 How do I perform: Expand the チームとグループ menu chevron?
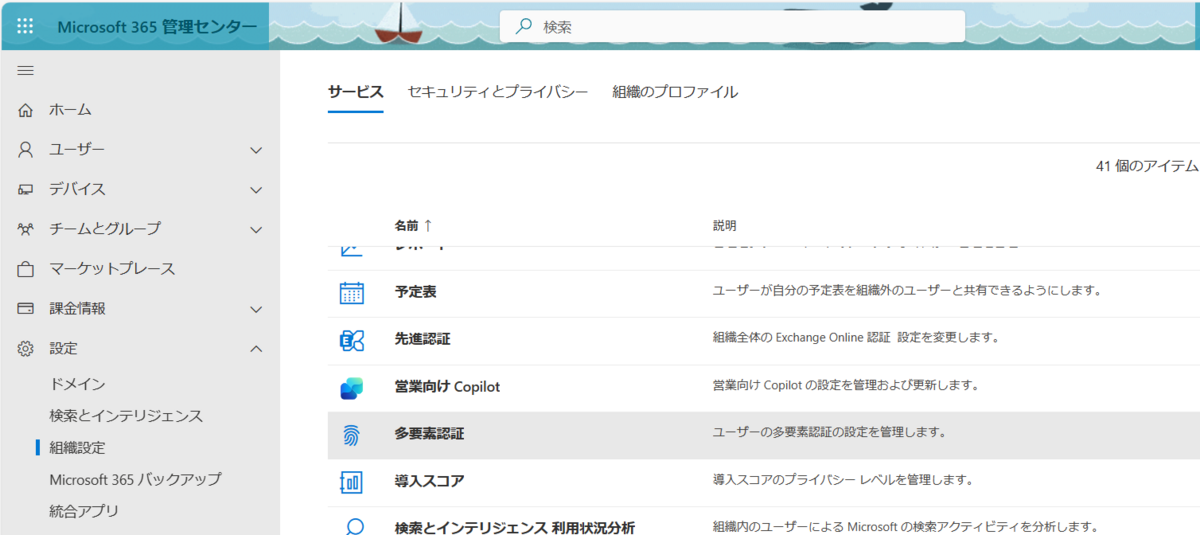(256, 229)
